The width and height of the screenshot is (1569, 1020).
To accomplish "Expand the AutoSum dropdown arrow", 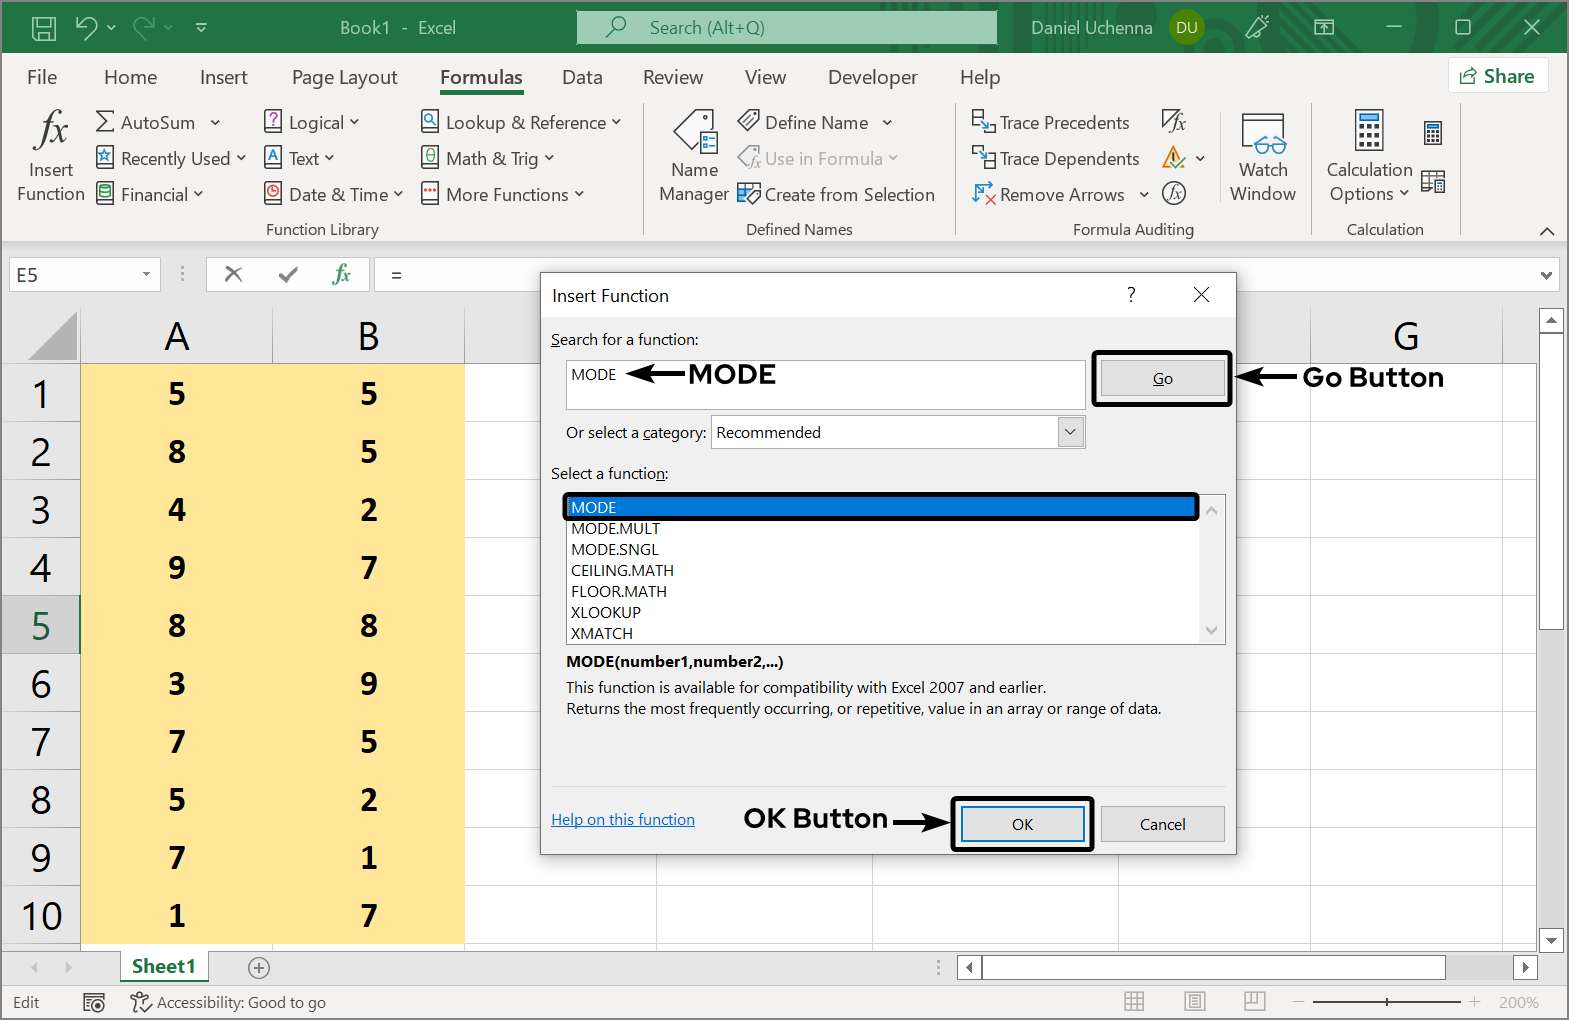I will click(x=215, y=123).
